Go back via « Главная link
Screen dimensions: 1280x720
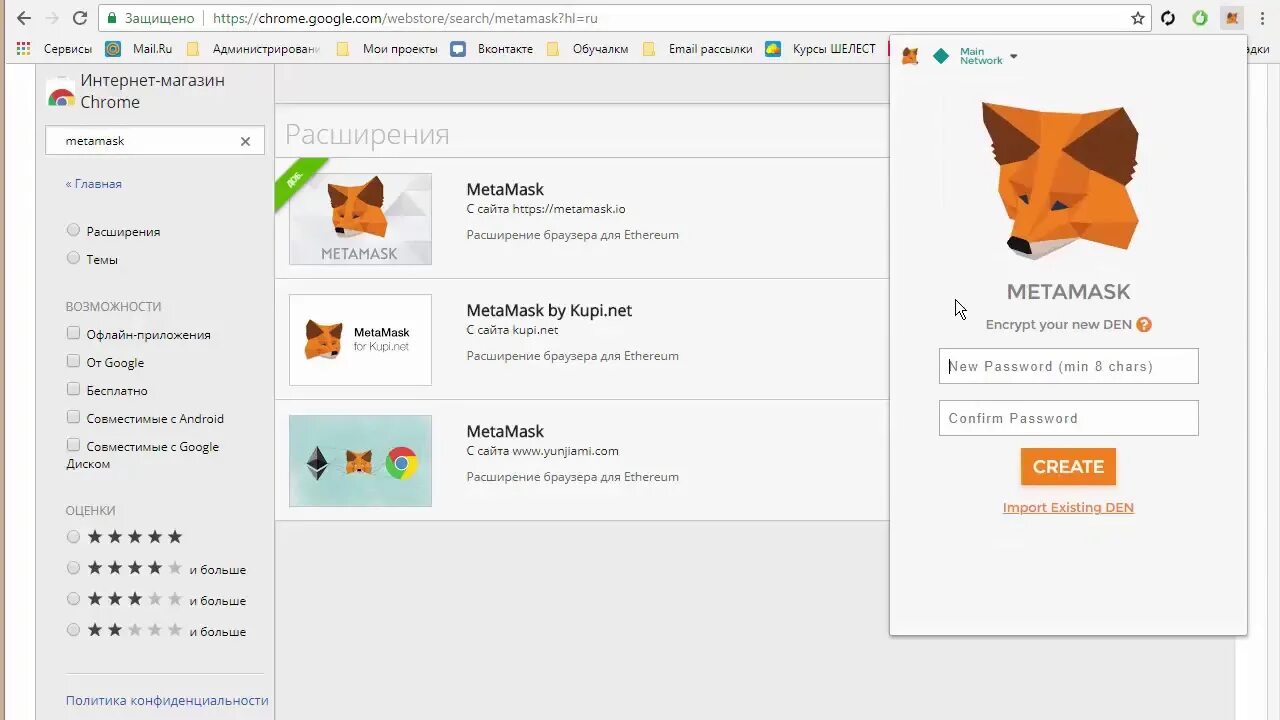tap(94, 184)
